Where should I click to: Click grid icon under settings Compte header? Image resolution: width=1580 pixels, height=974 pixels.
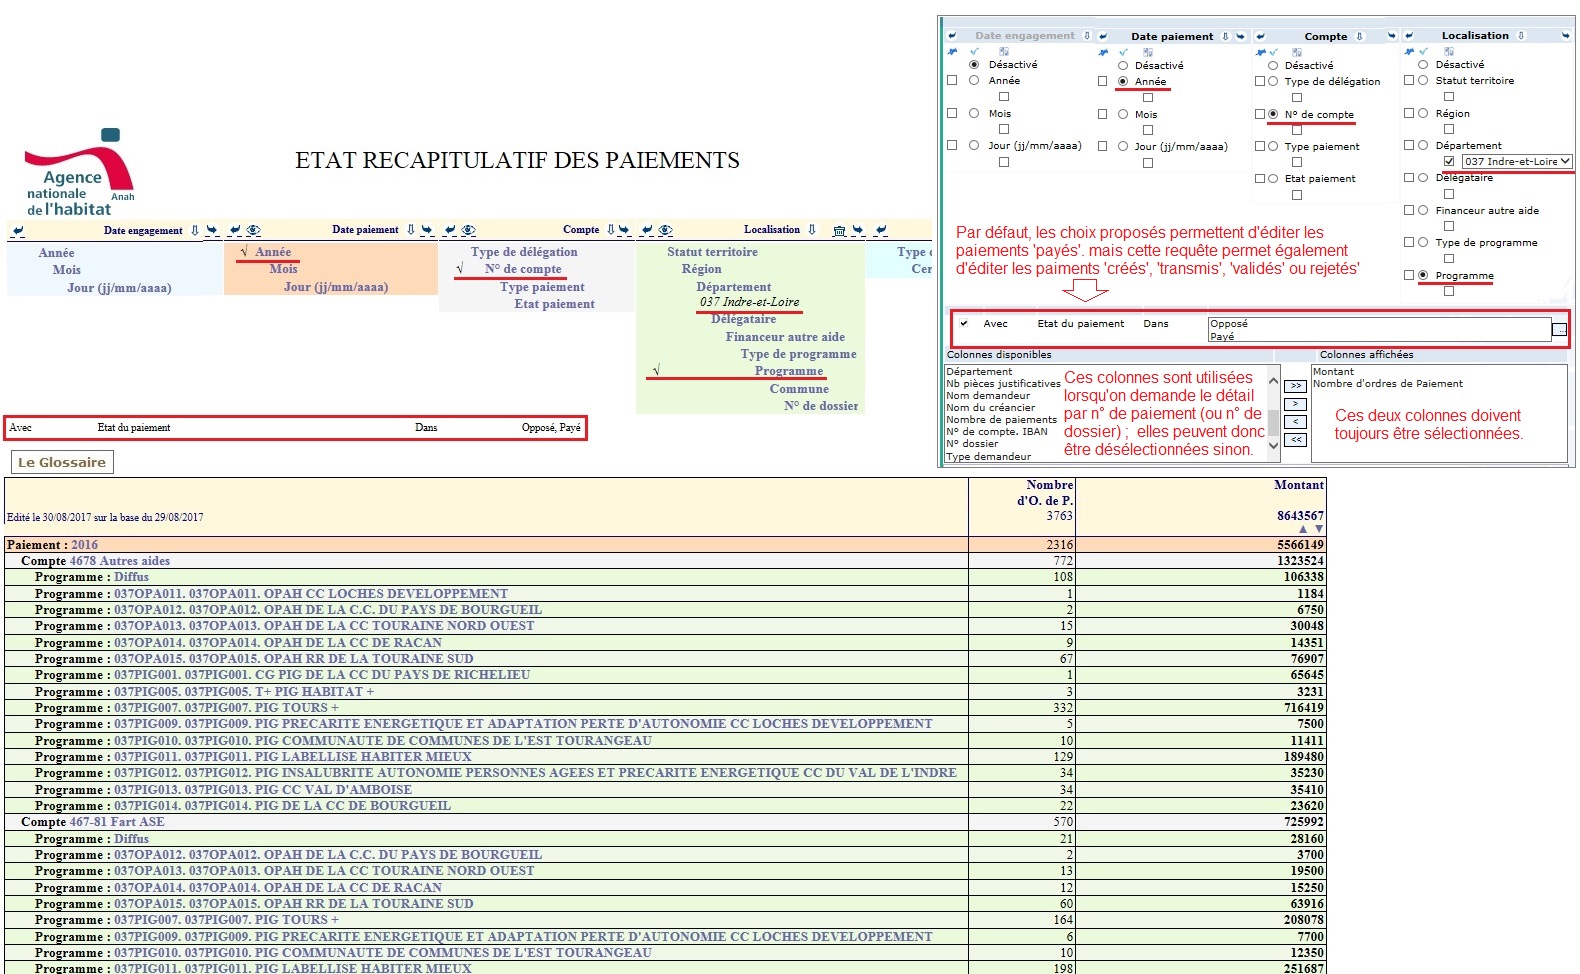[x=1296, y=52]
